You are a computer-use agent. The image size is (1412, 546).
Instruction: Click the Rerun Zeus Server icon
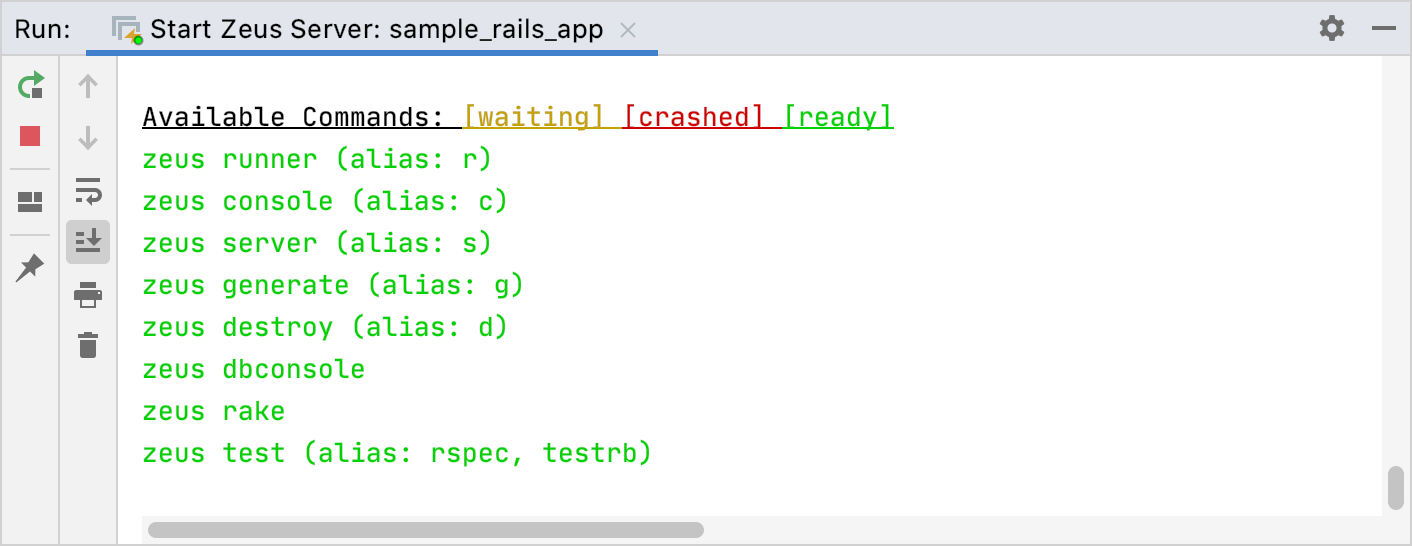(x=31, y=86)
